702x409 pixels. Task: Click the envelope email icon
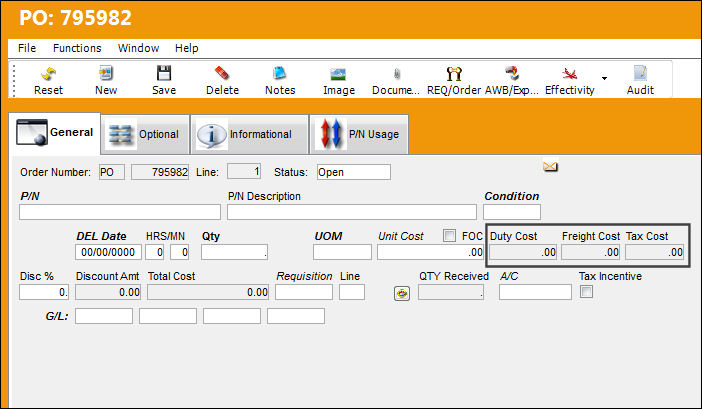[x=550, y=166]
